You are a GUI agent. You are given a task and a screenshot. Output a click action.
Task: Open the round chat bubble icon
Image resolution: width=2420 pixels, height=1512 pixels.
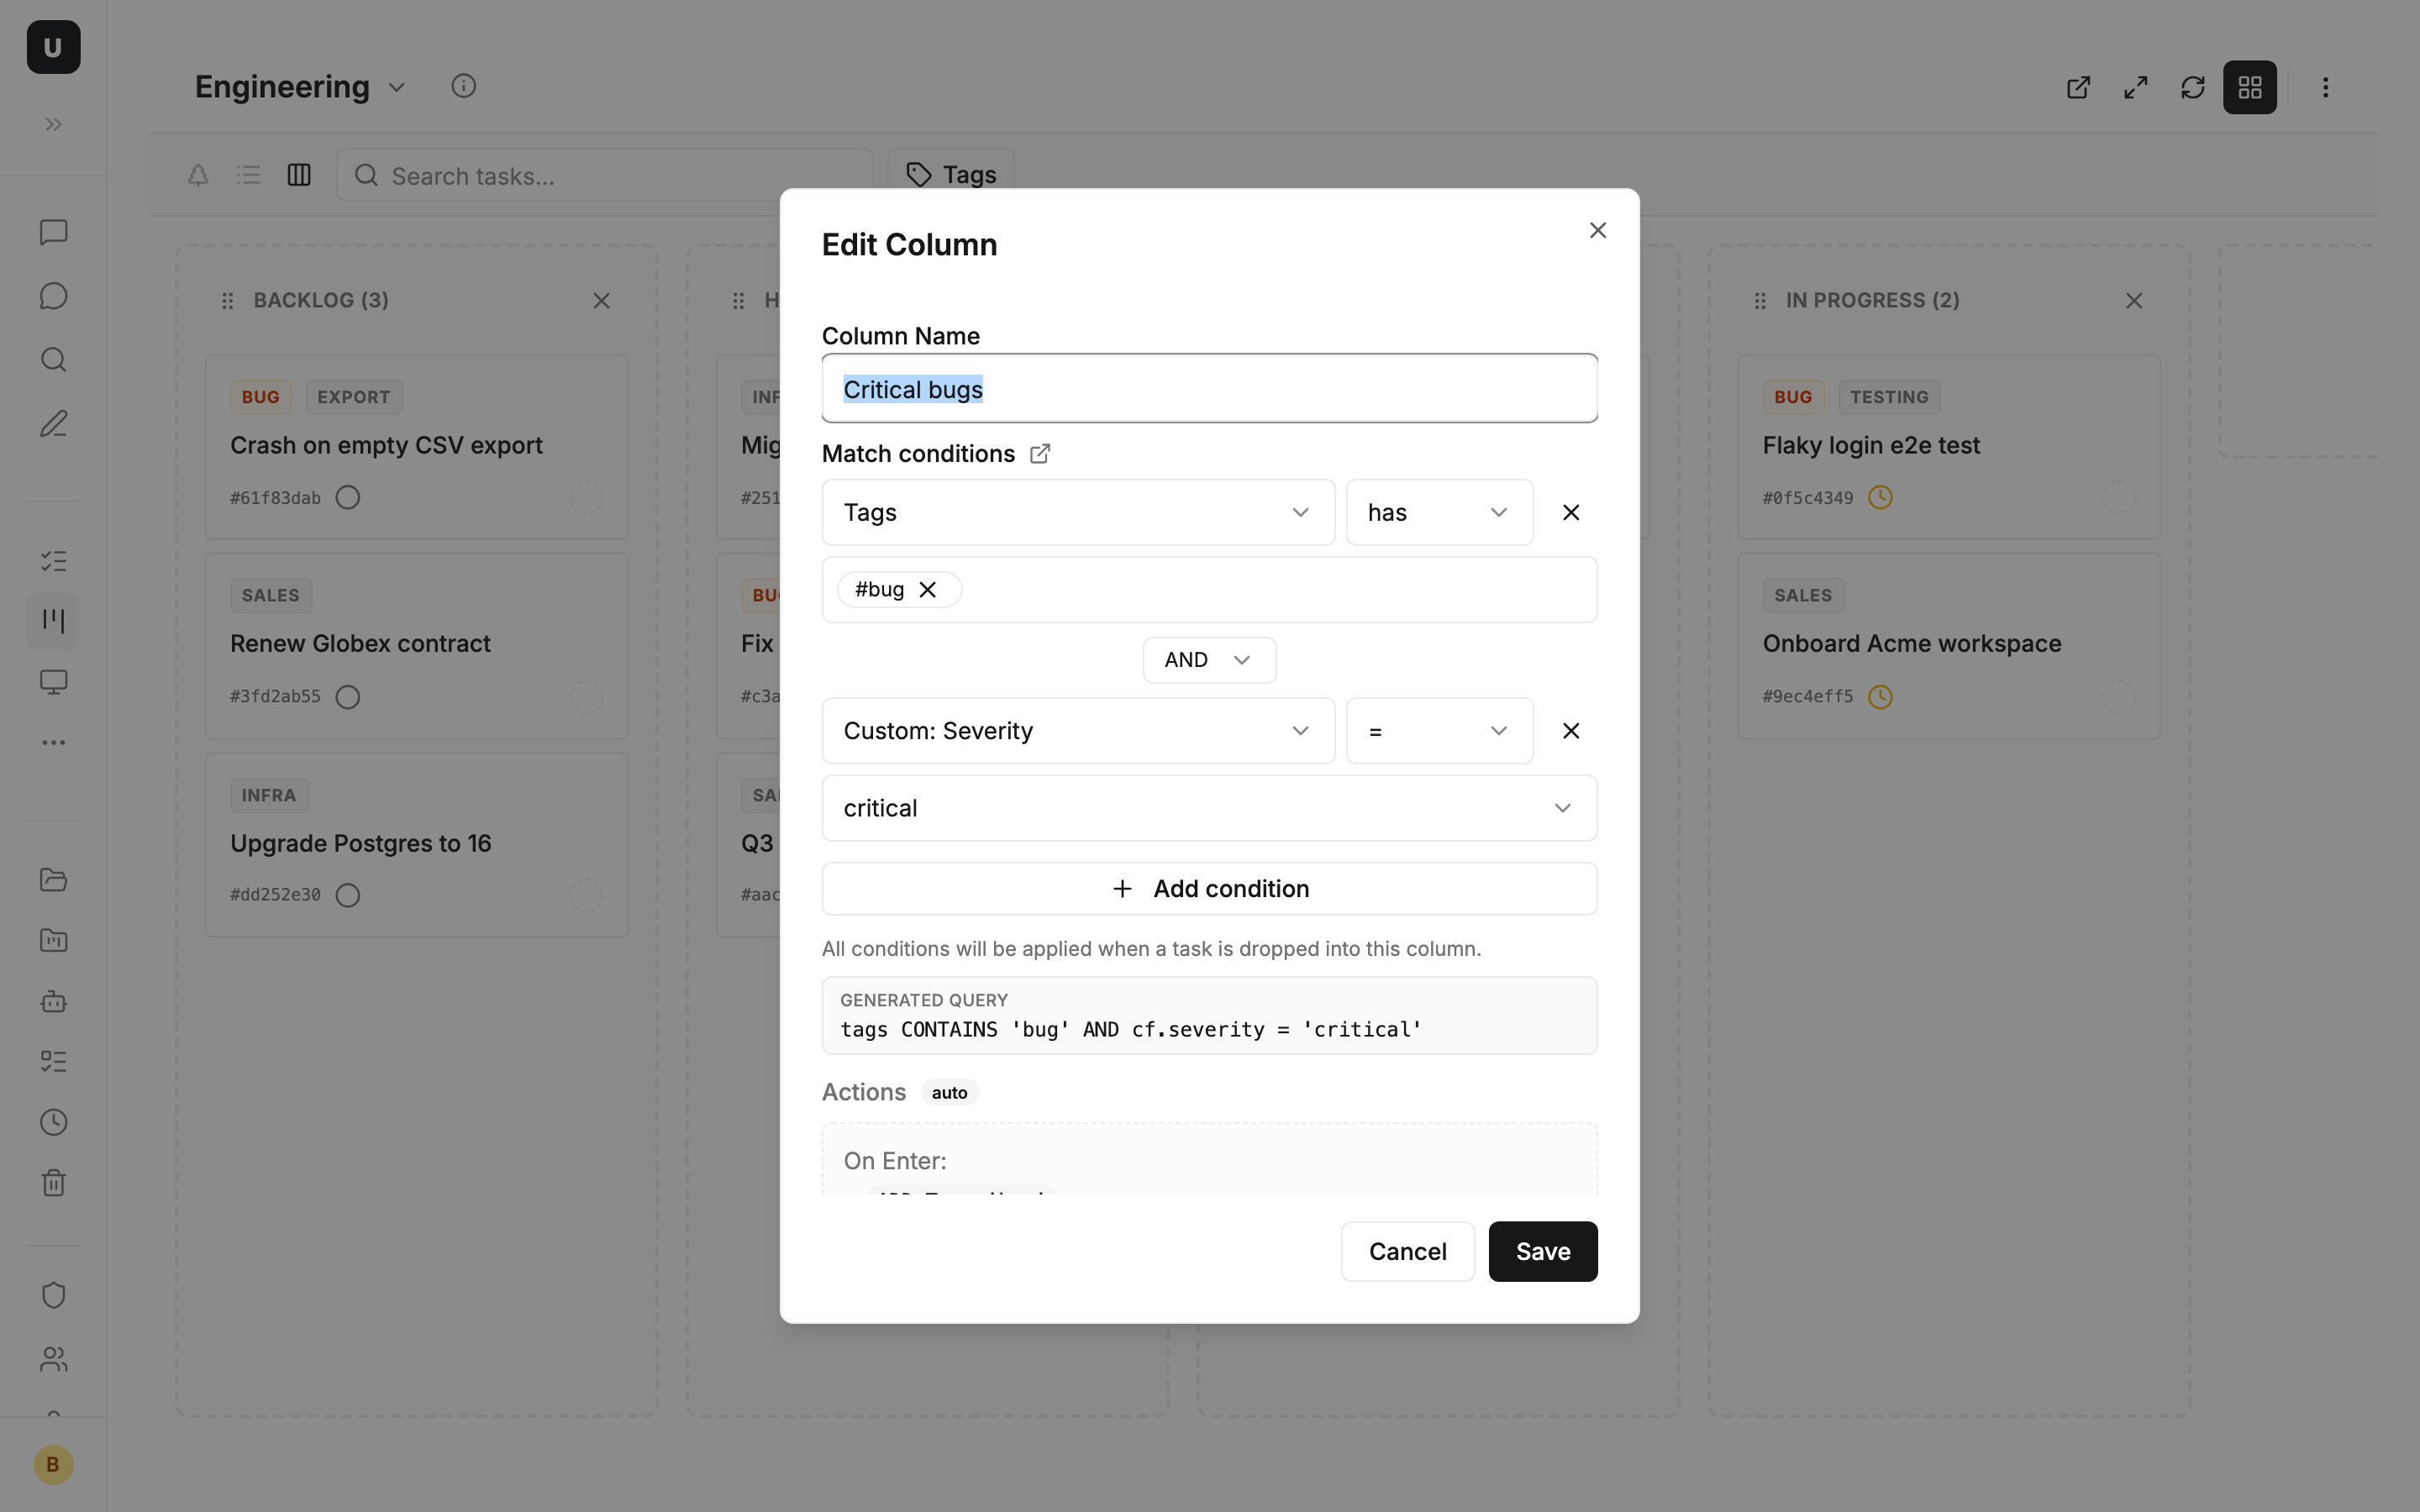pos(53,296)
